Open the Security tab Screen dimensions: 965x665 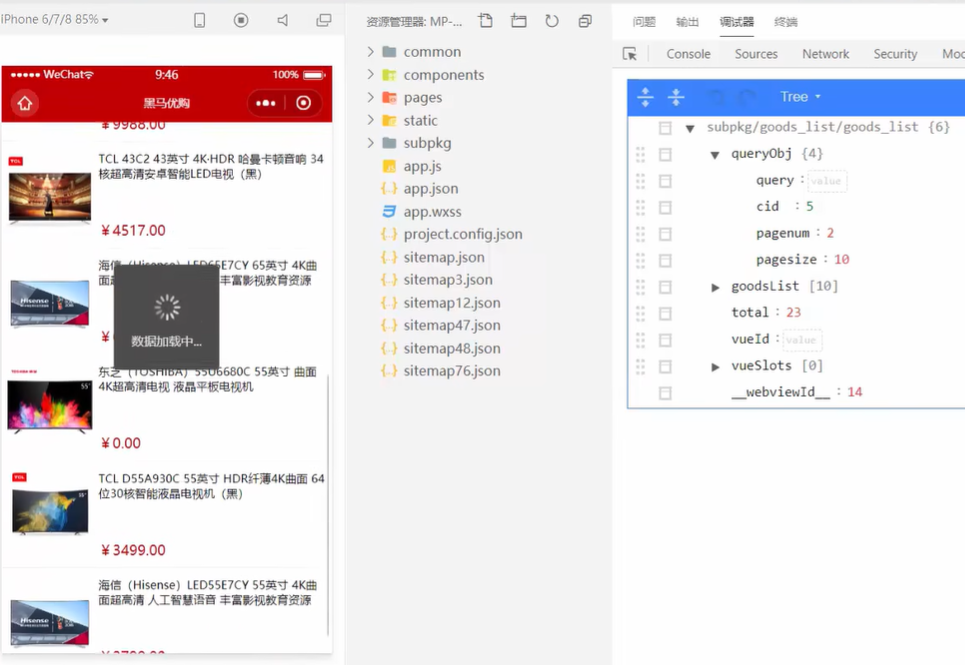(895, 54)
